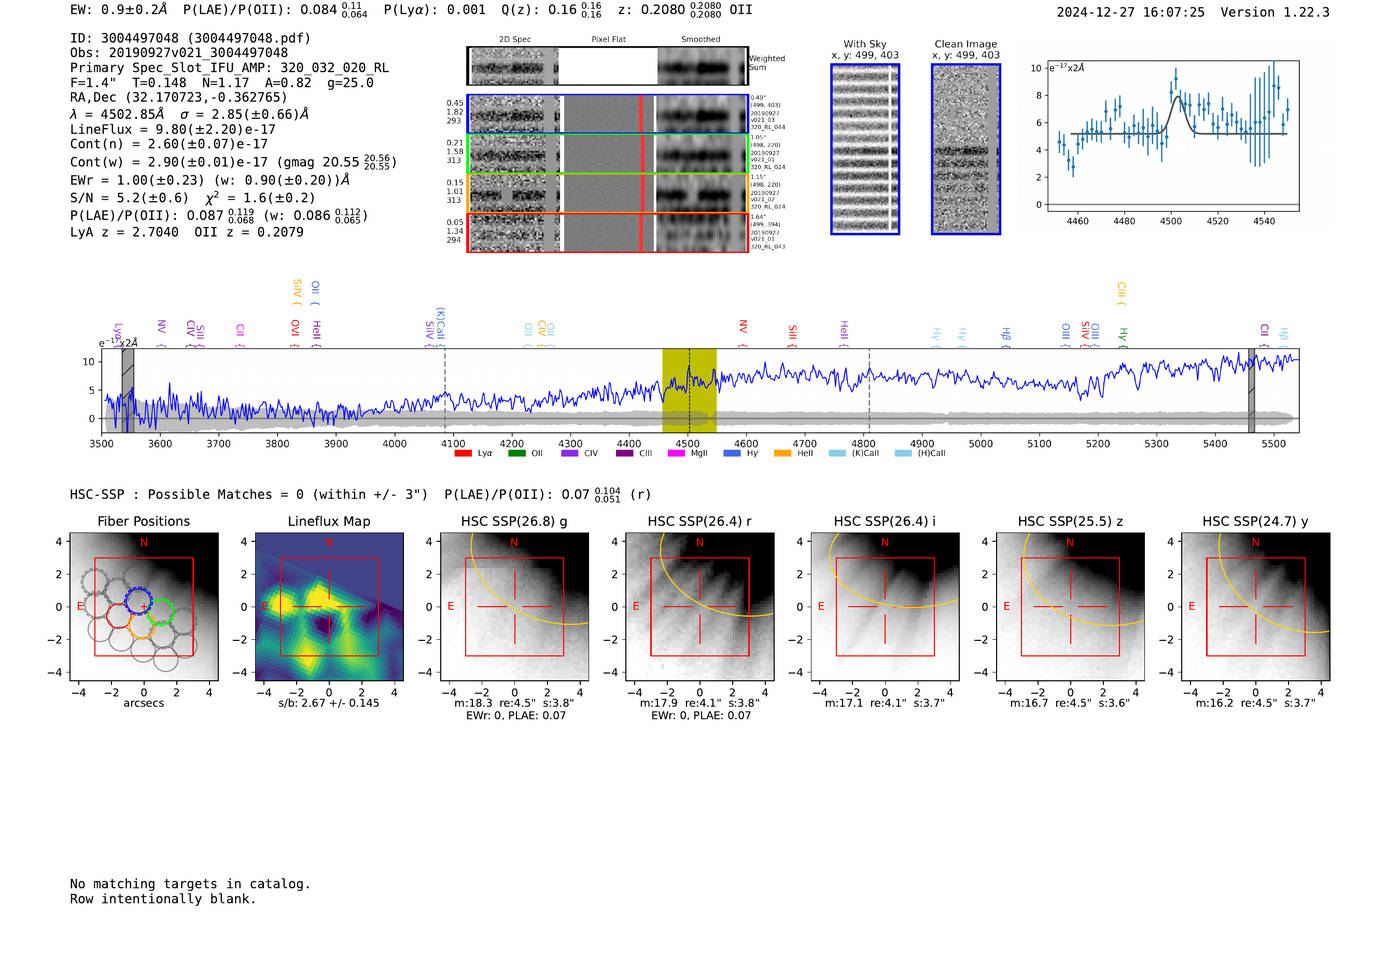Image resolution: width=1400 pixels, height=953 pixels.
Task: Click the orange HeII legend swatch
Action: click(x=782, y=453)
